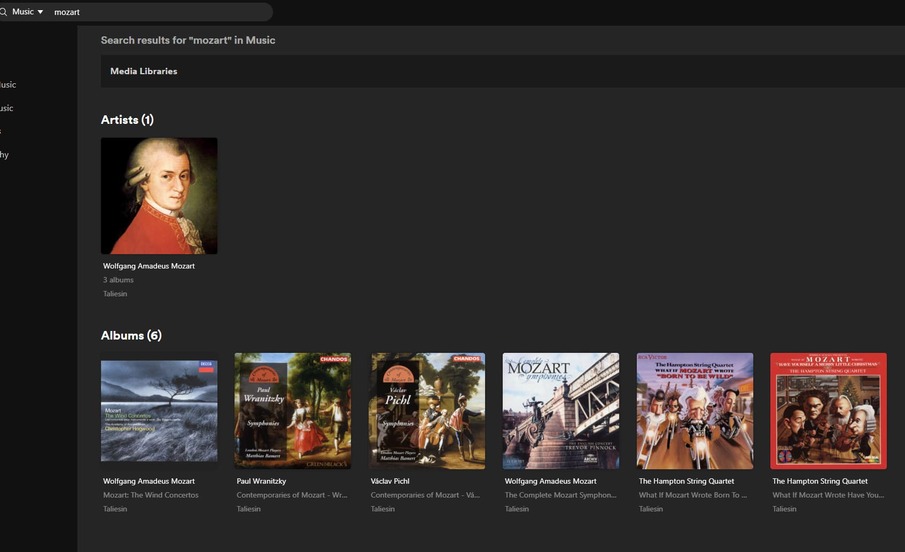Click the '3 albums' text under the artist

[118, 280]
